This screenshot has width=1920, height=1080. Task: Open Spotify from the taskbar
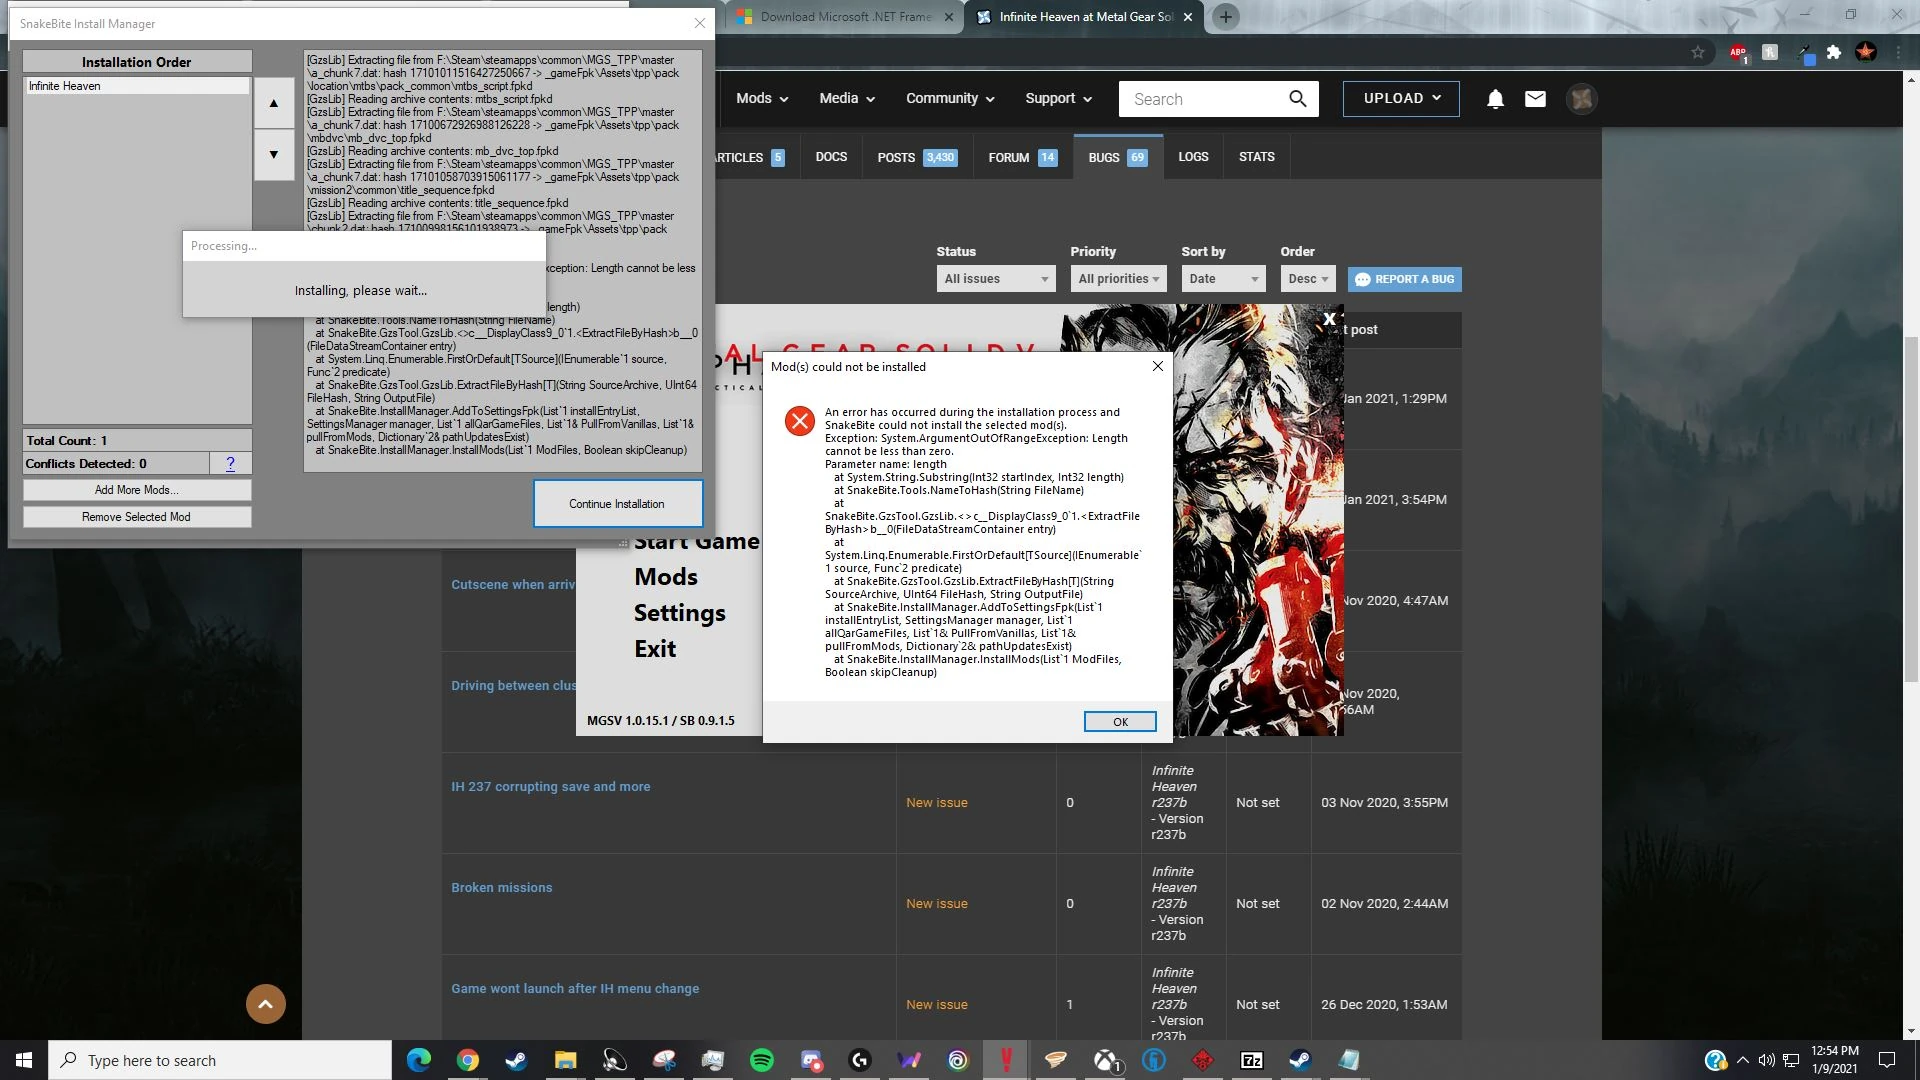tap(761, 1060)
